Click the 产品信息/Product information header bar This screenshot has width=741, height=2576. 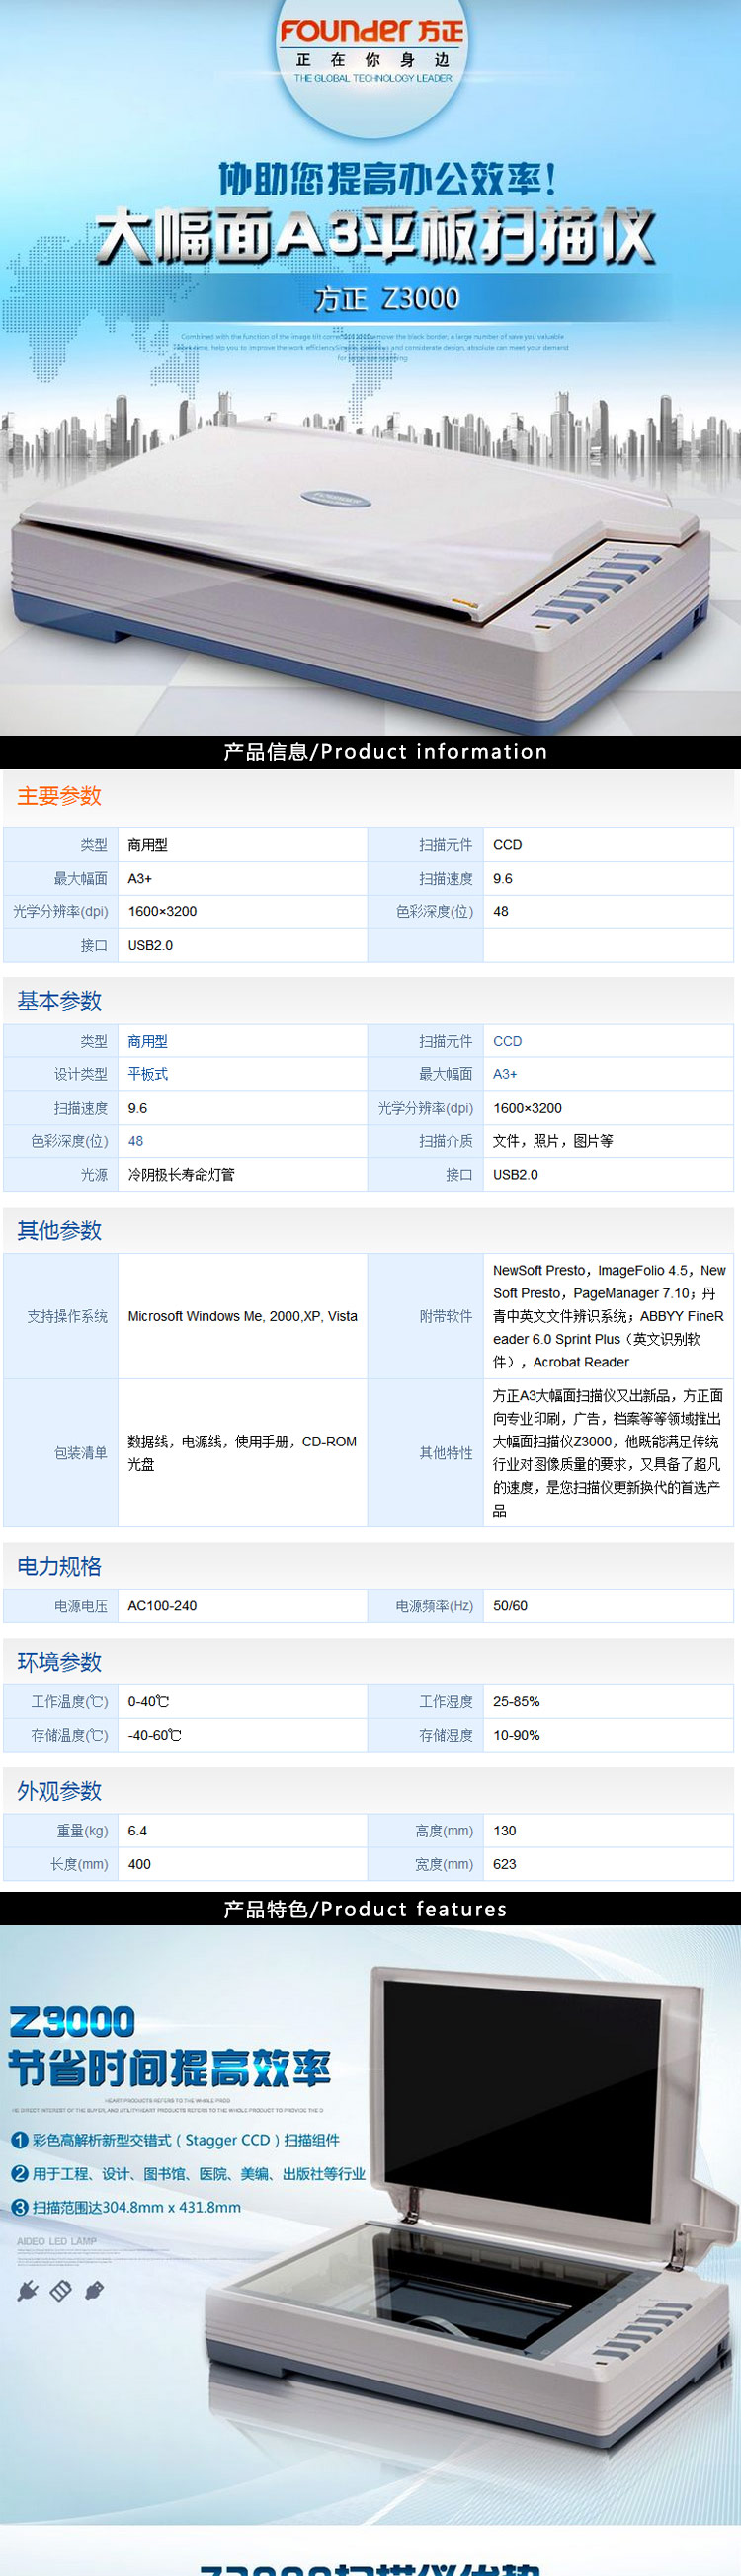pos(370,752)
